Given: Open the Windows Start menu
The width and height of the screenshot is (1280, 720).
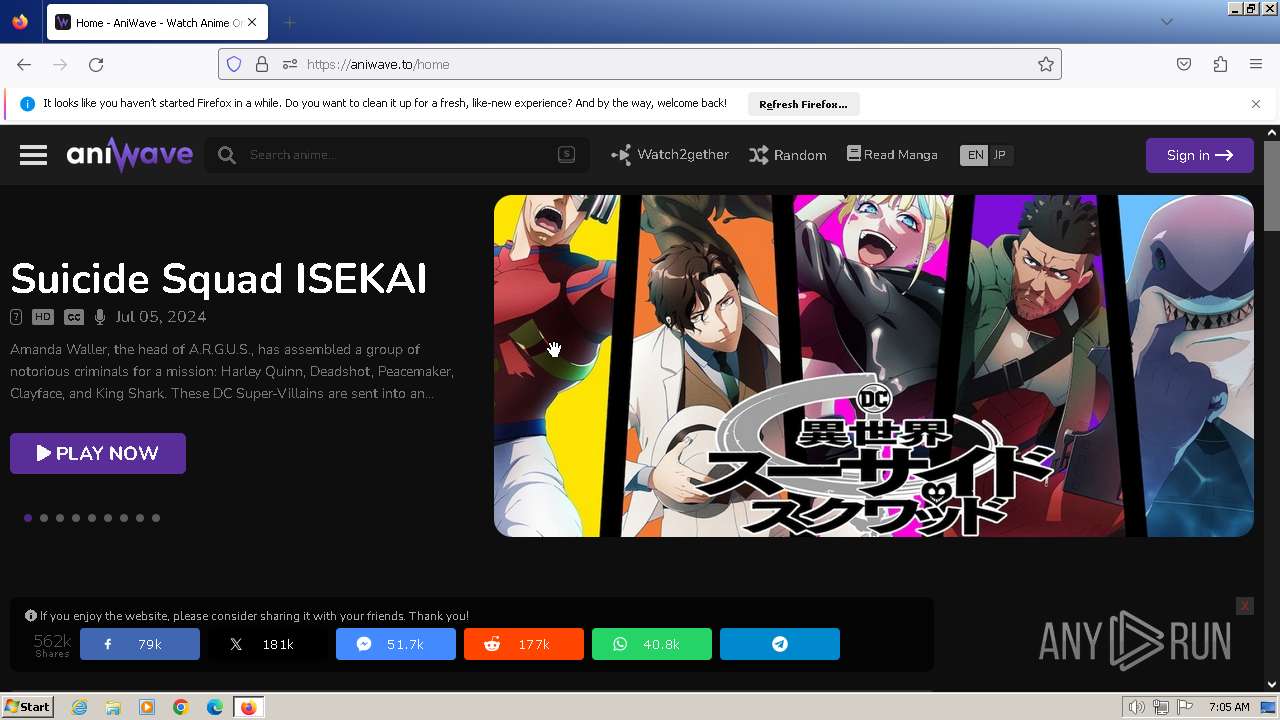Looking at the screenshot, I should pos(27,707).
